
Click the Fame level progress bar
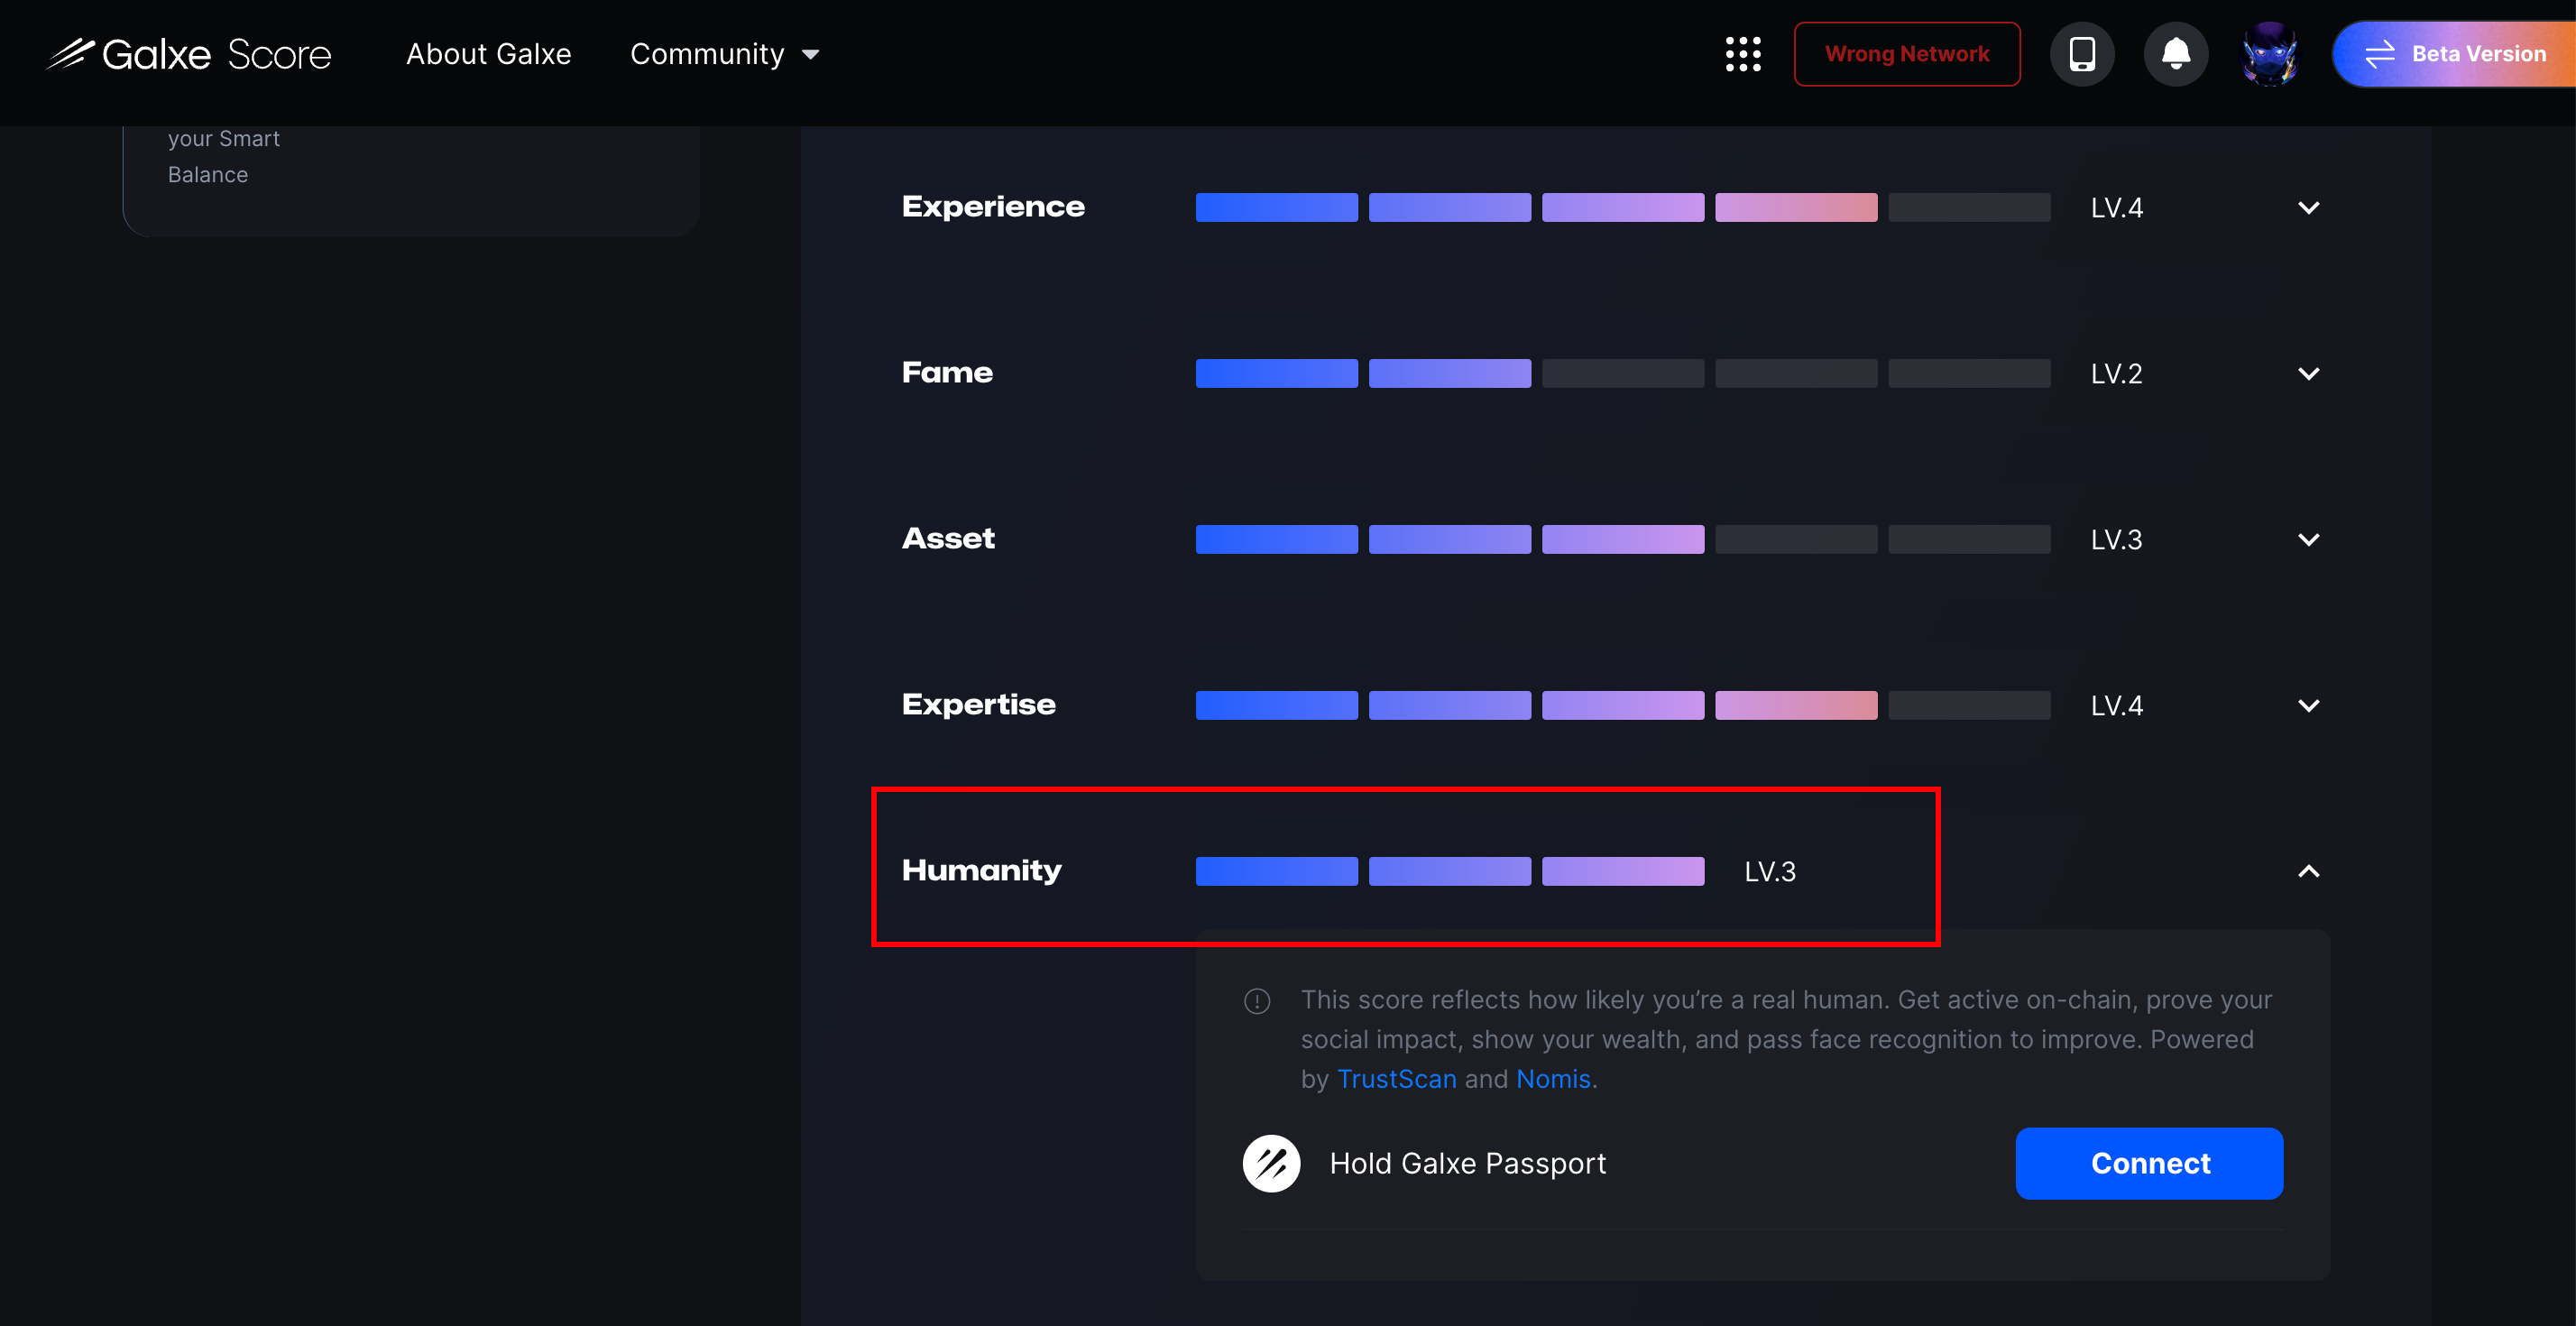1623,373
